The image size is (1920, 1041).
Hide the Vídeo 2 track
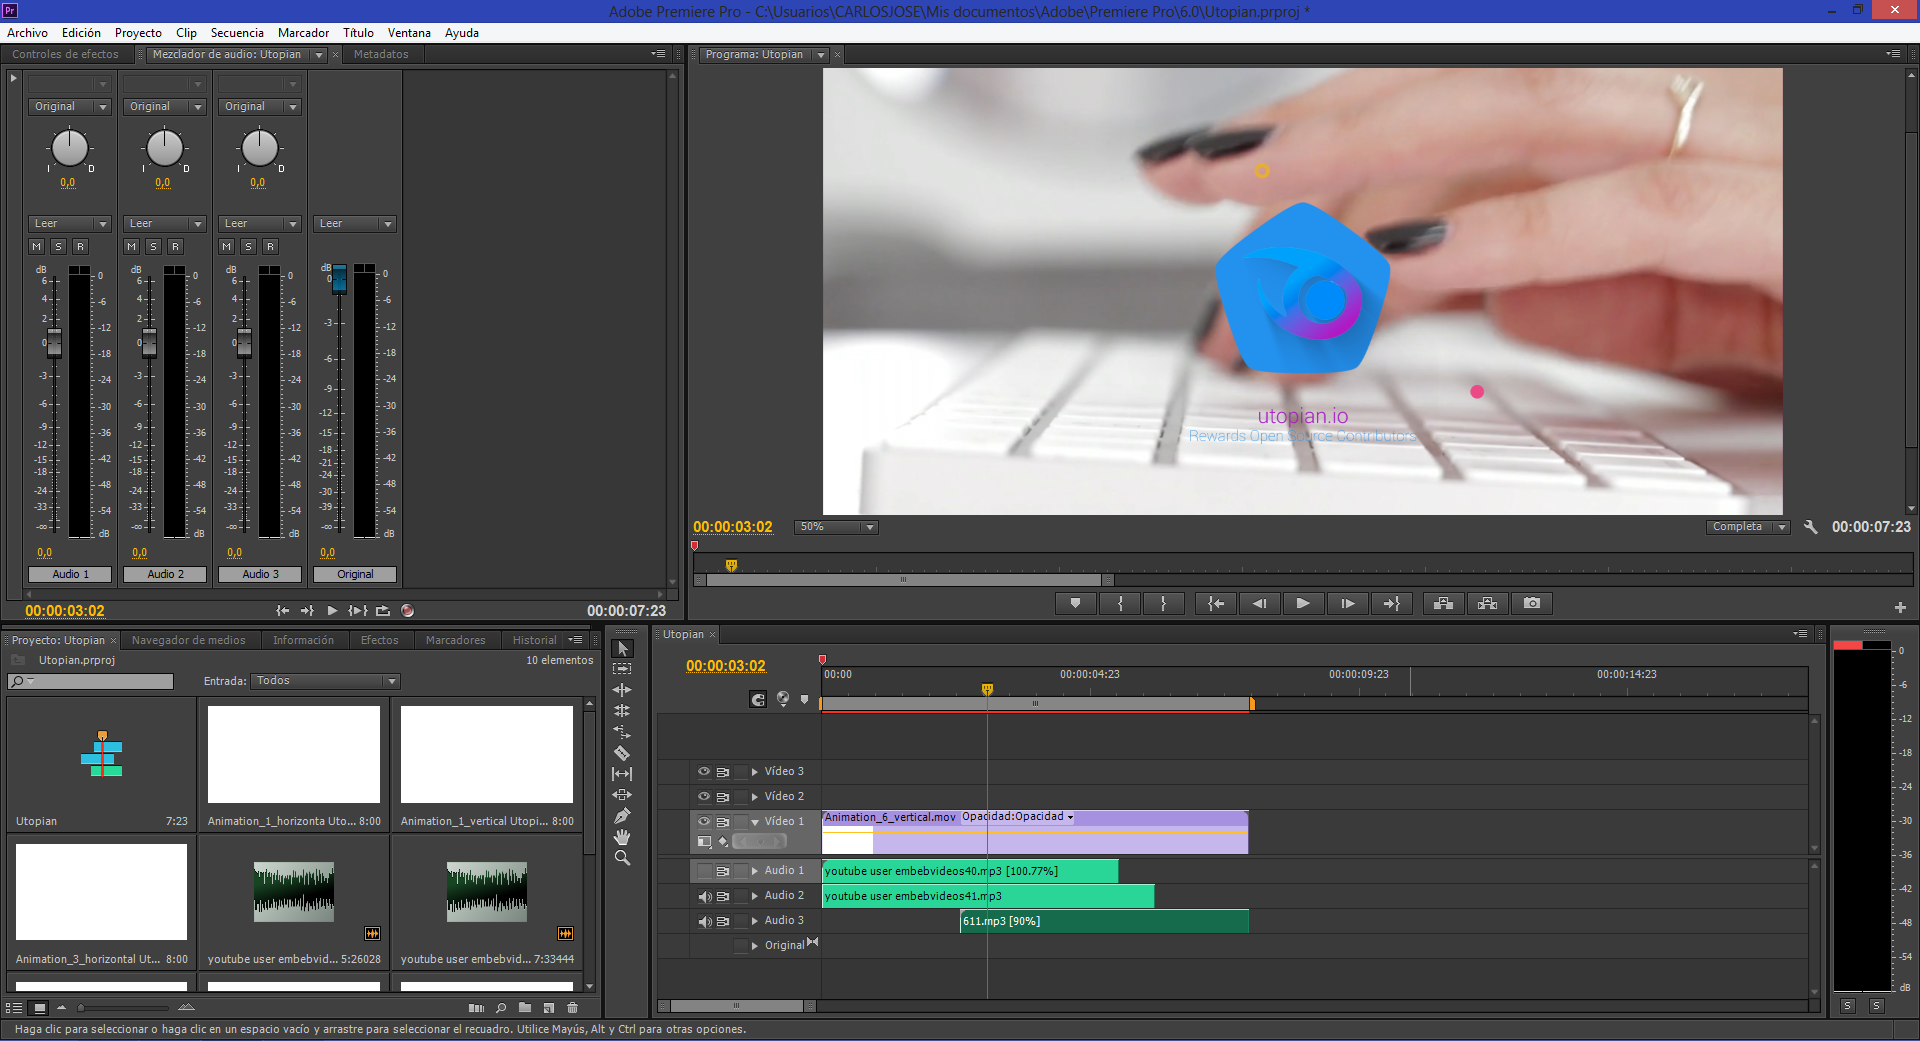coord(704,797)
